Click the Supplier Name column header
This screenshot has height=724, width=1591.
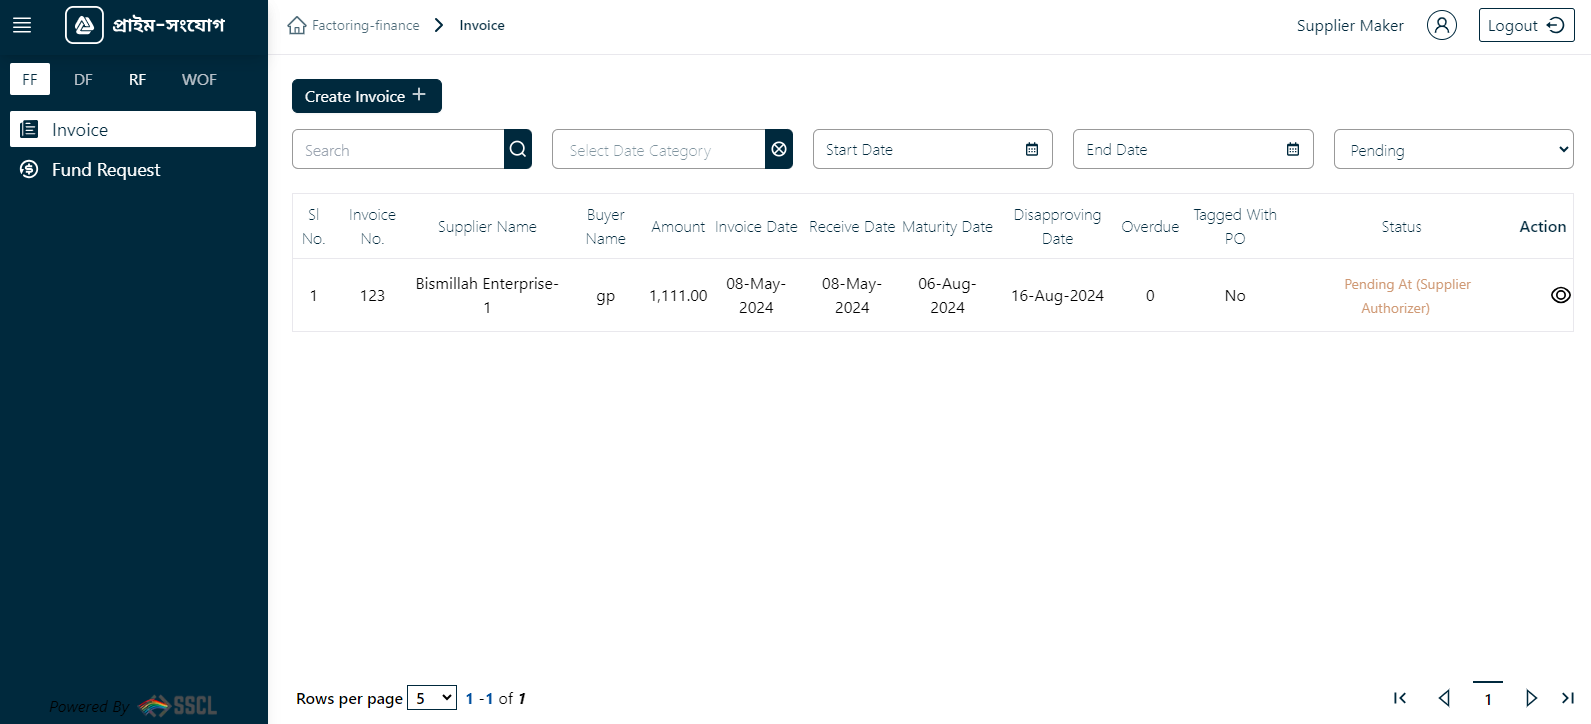(x=487, y=226)
